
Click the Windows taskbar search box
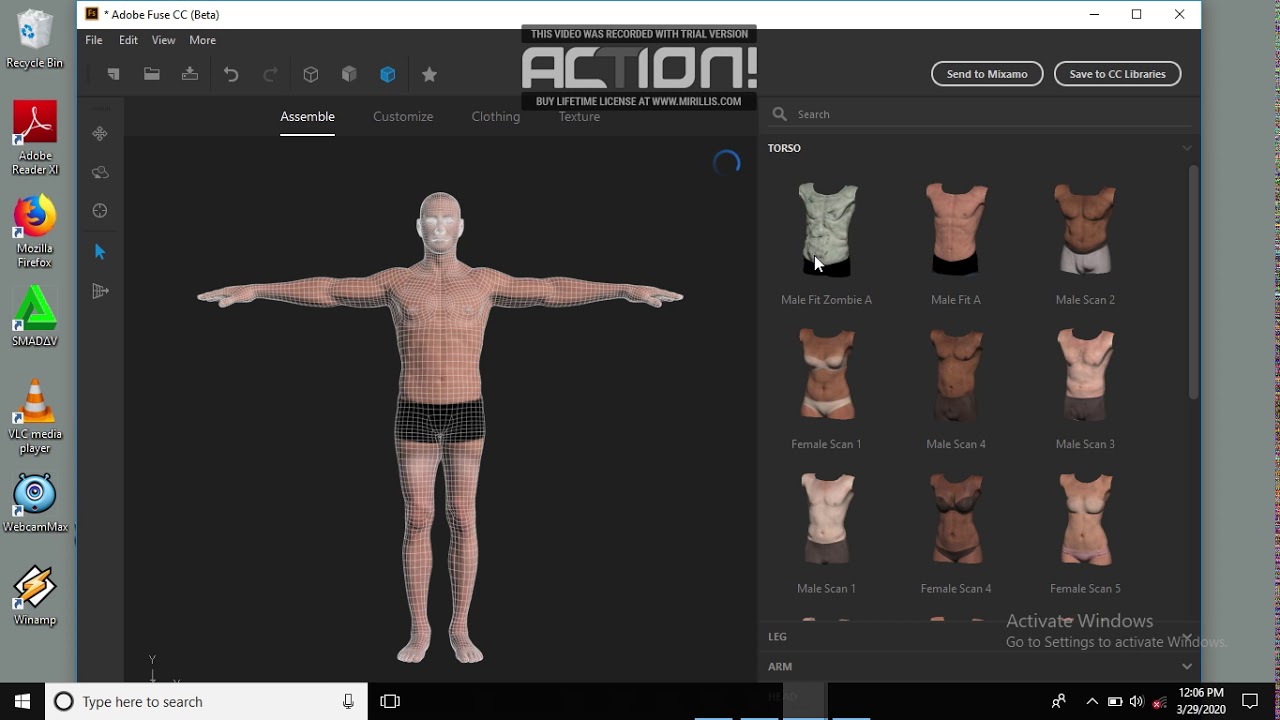[206, 701]
